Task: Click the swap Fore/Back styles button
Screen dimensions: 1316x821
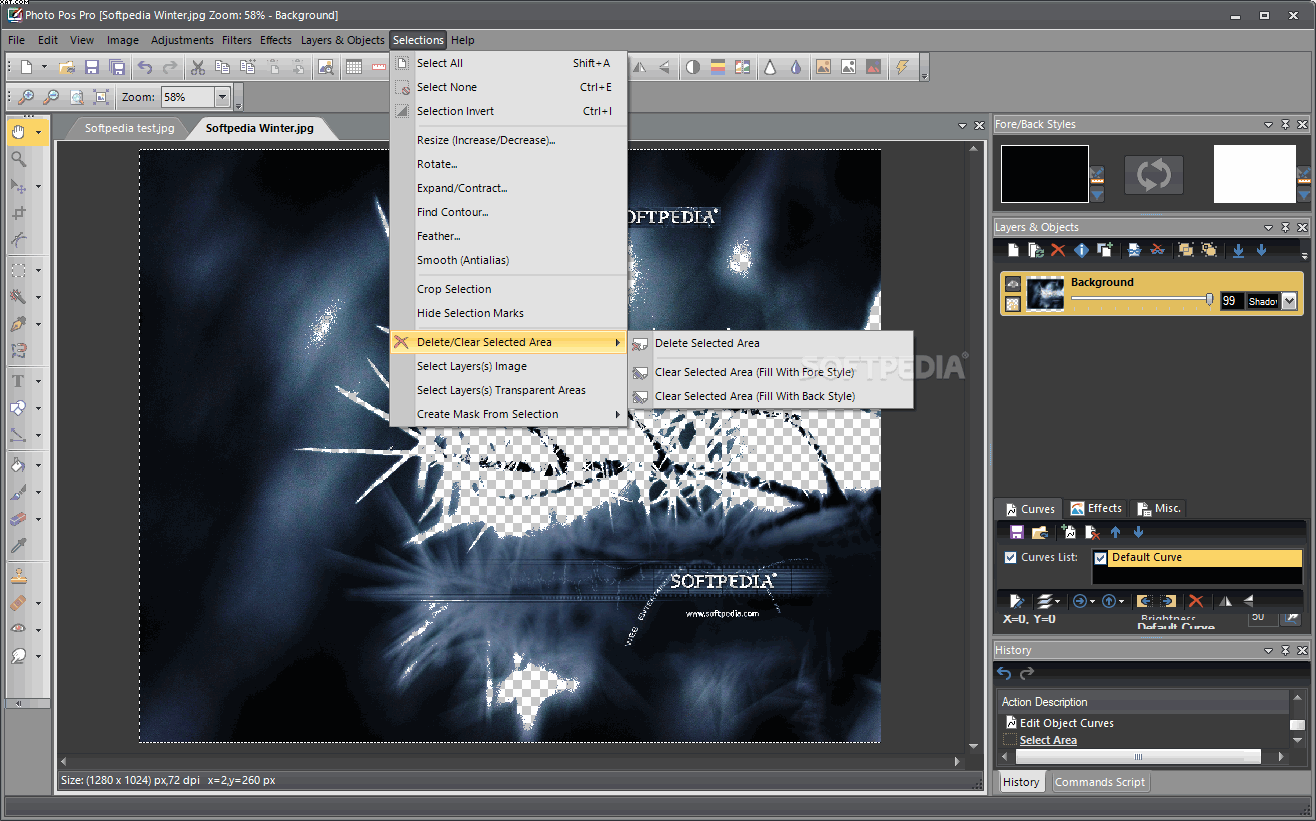Action: tap(1153, 174)
